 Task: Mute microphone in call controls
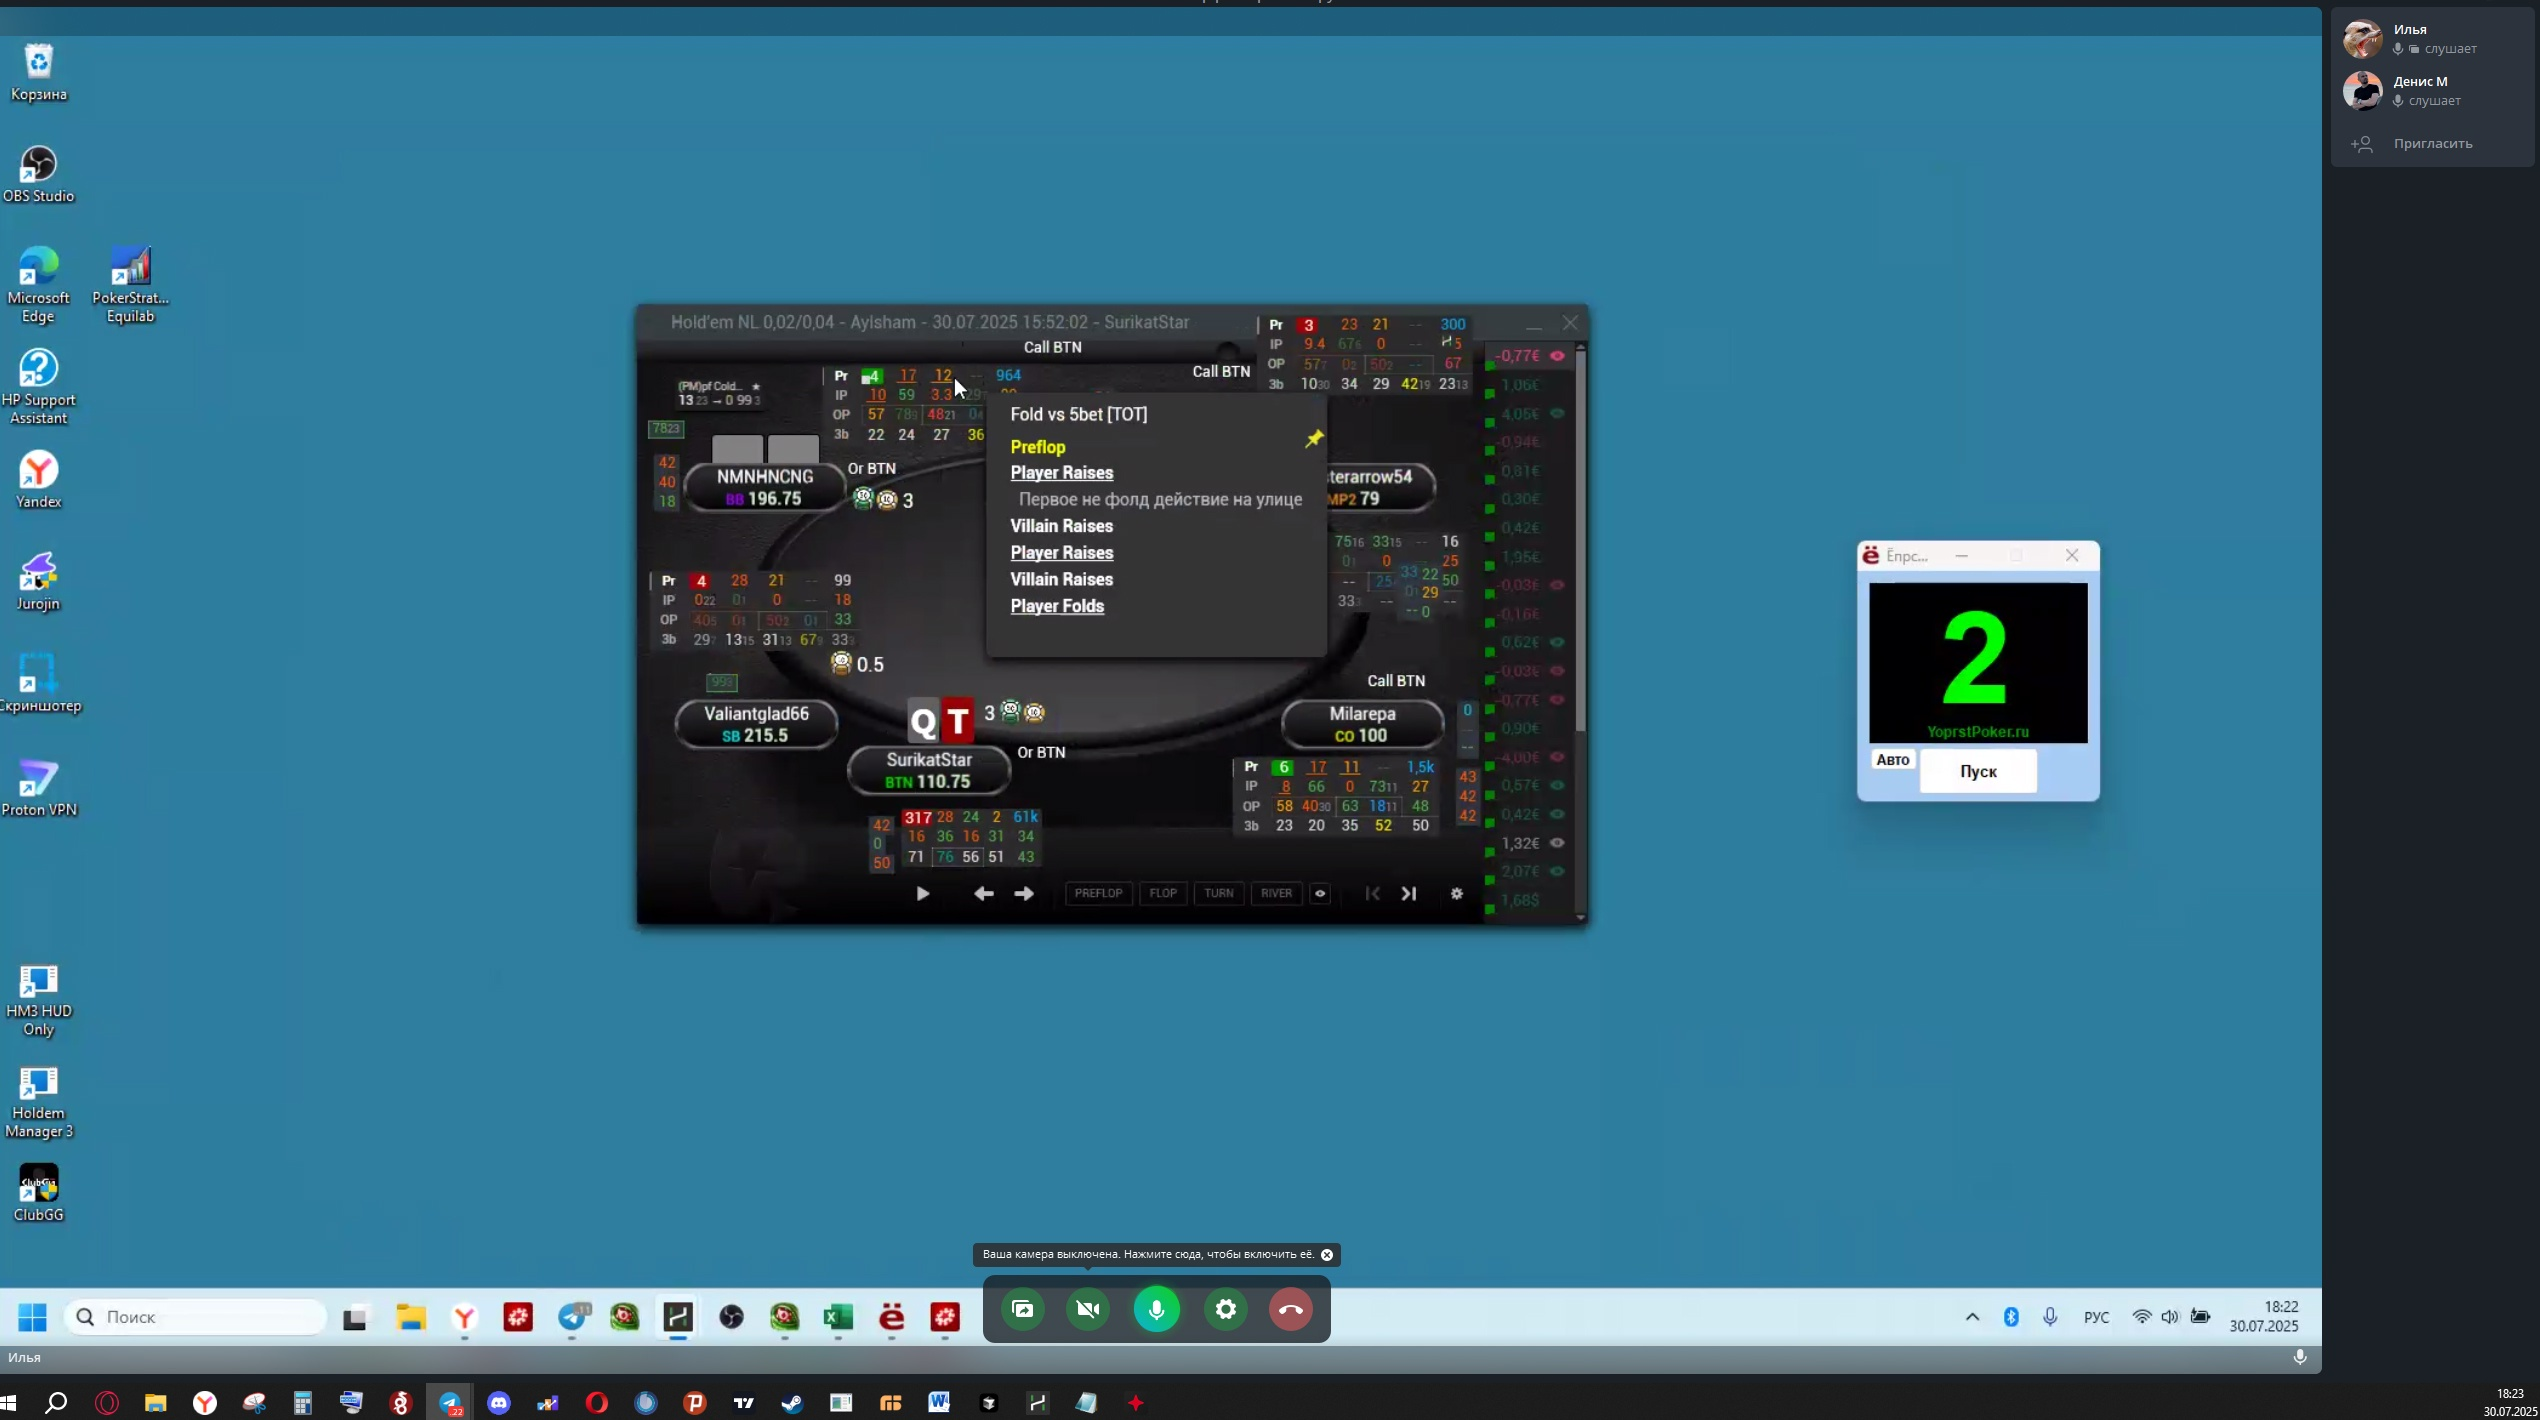1157,1309
